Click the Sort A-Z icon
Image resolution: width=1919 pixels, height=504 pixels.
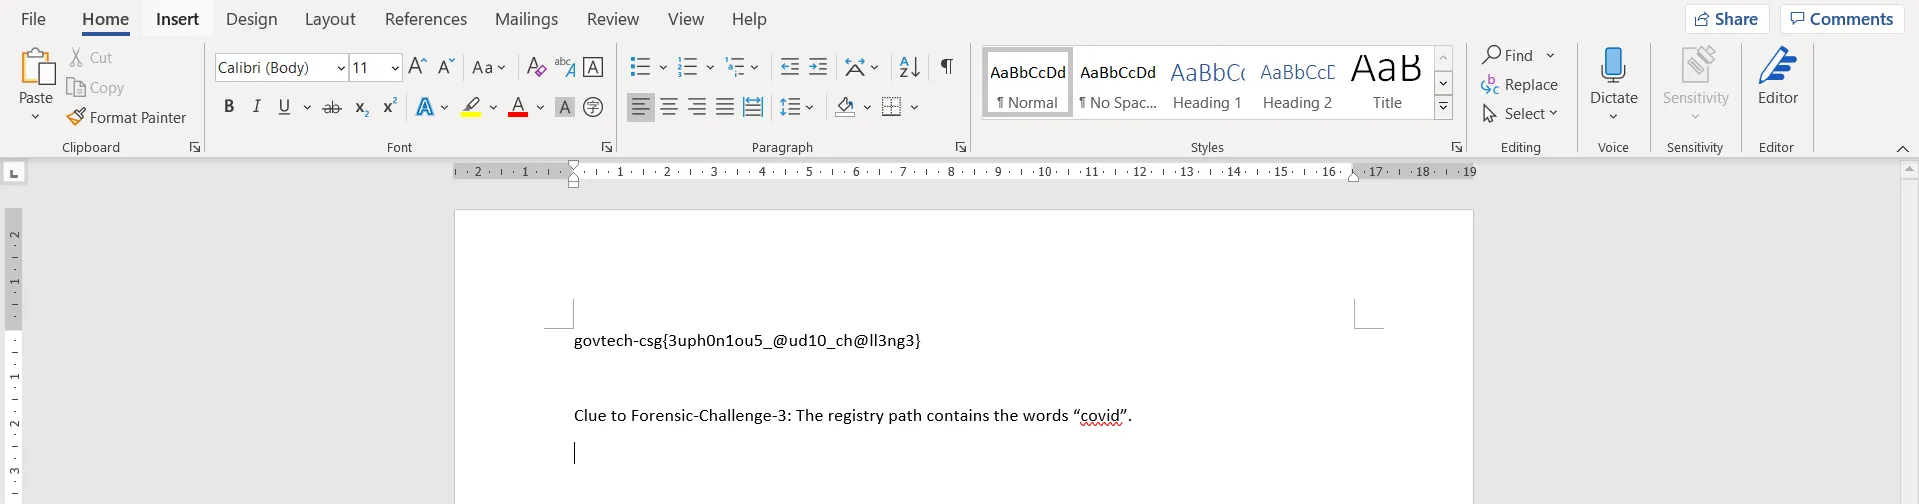coord(909,68)
